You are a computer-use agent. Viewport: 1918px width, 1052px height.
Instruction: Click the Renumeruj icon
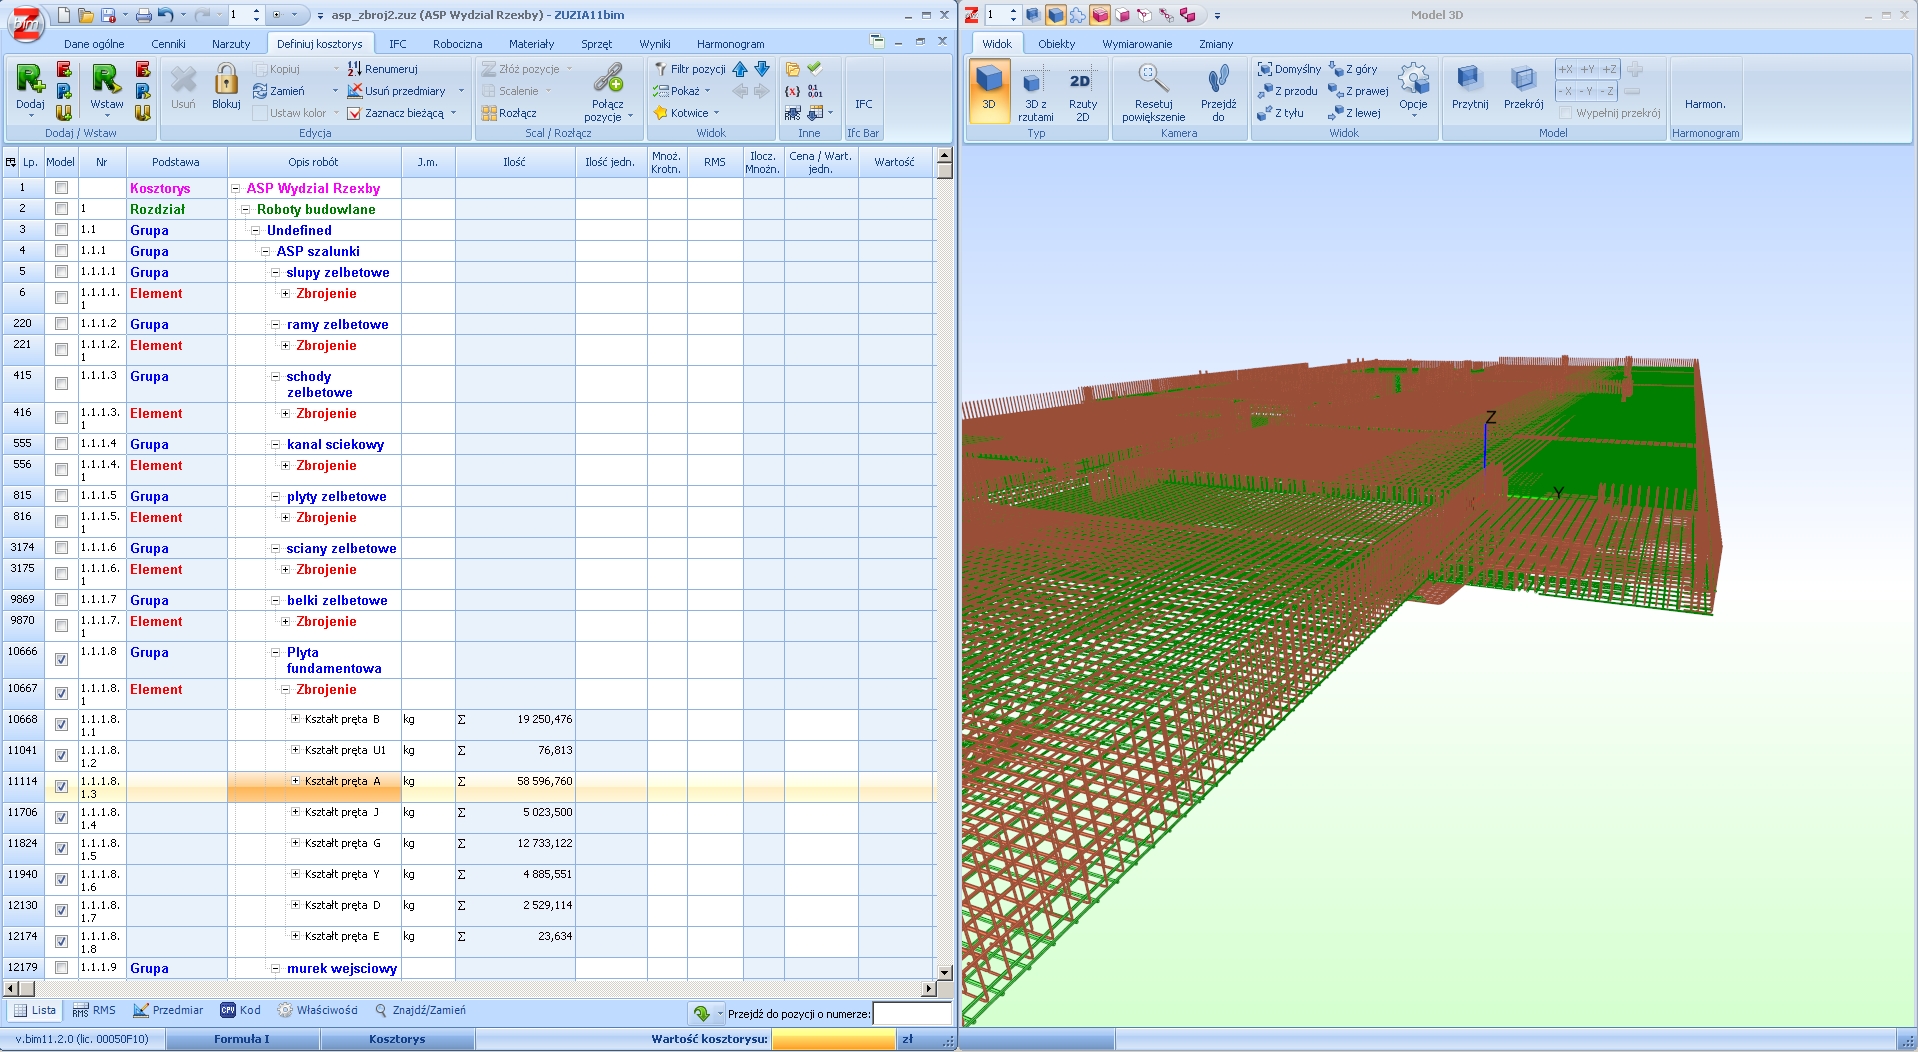[x=355, y=69]
